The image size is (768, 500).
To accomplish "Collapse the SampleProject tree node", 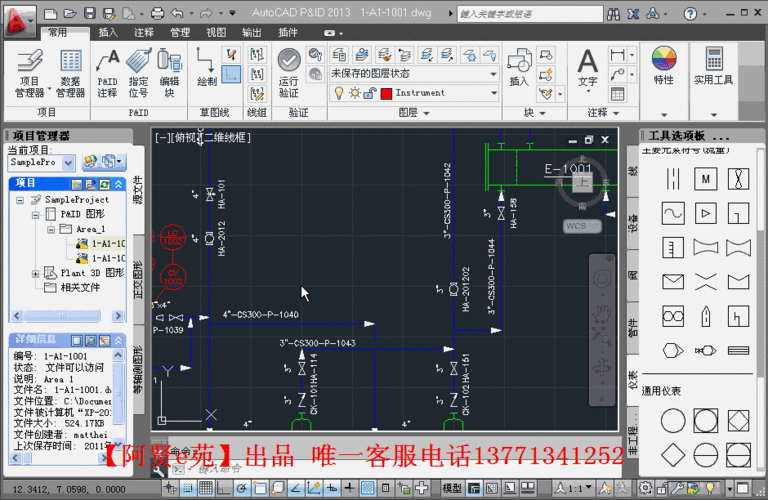I will [20, 200].
